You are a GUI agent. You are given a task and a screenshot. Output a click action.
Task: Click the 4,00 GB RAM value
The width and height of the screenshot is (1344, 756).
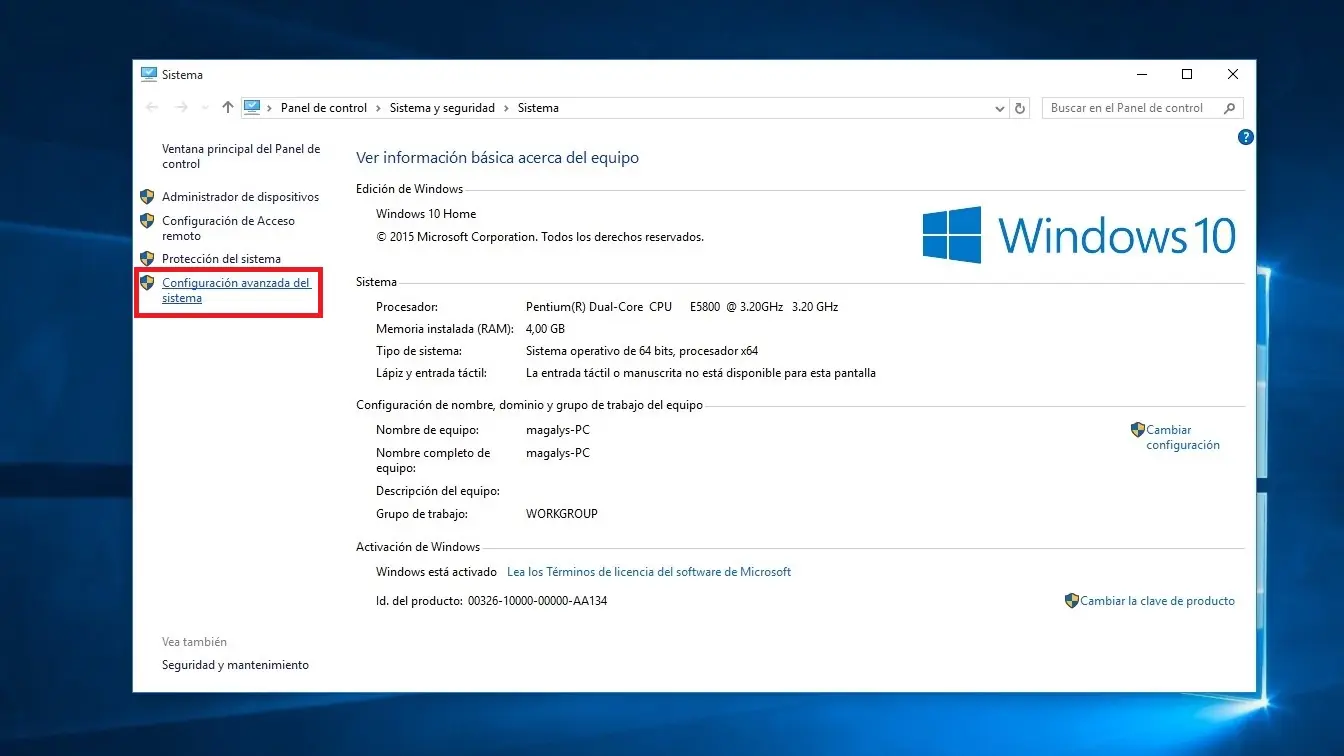(x=545, y=329)
